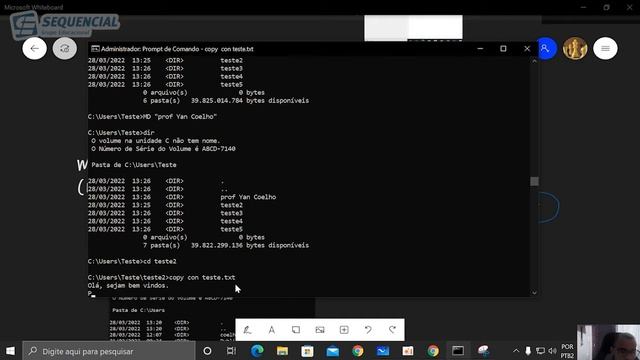Click the MD "prof Yan Coelho" command line
Screen dimensions: 640x360
tap(152, 117)
